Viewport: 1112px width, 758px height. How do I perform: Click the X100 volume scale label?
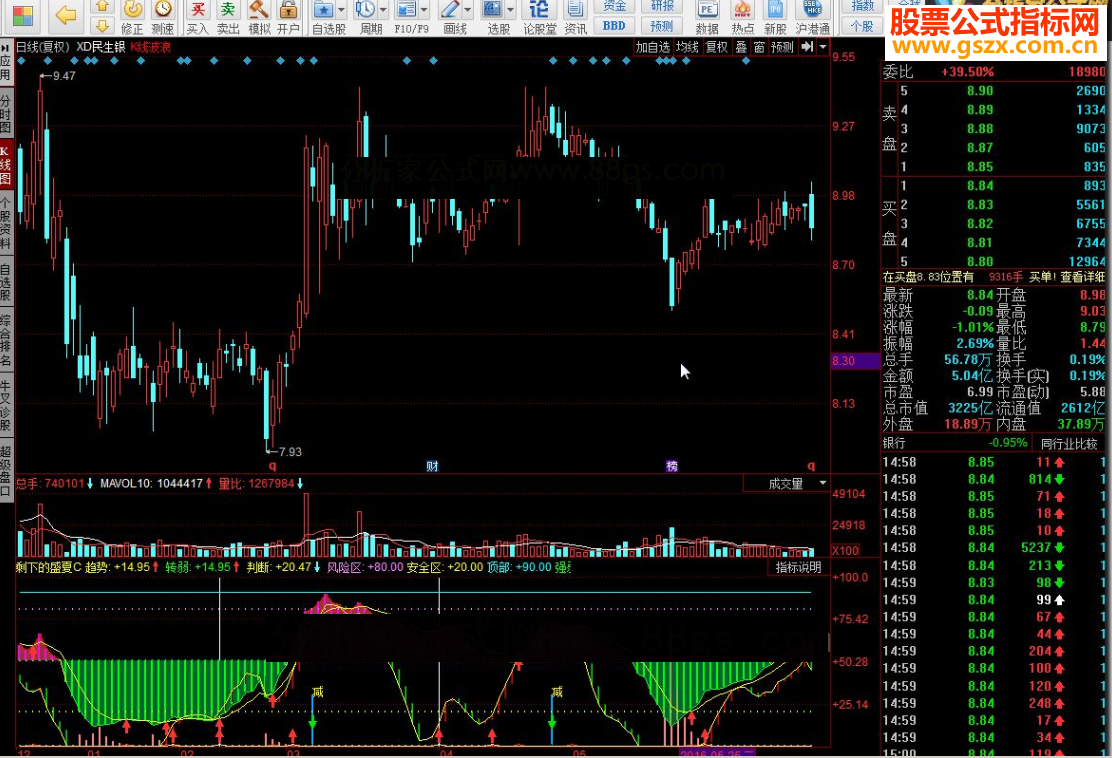(x=845, y=550)
